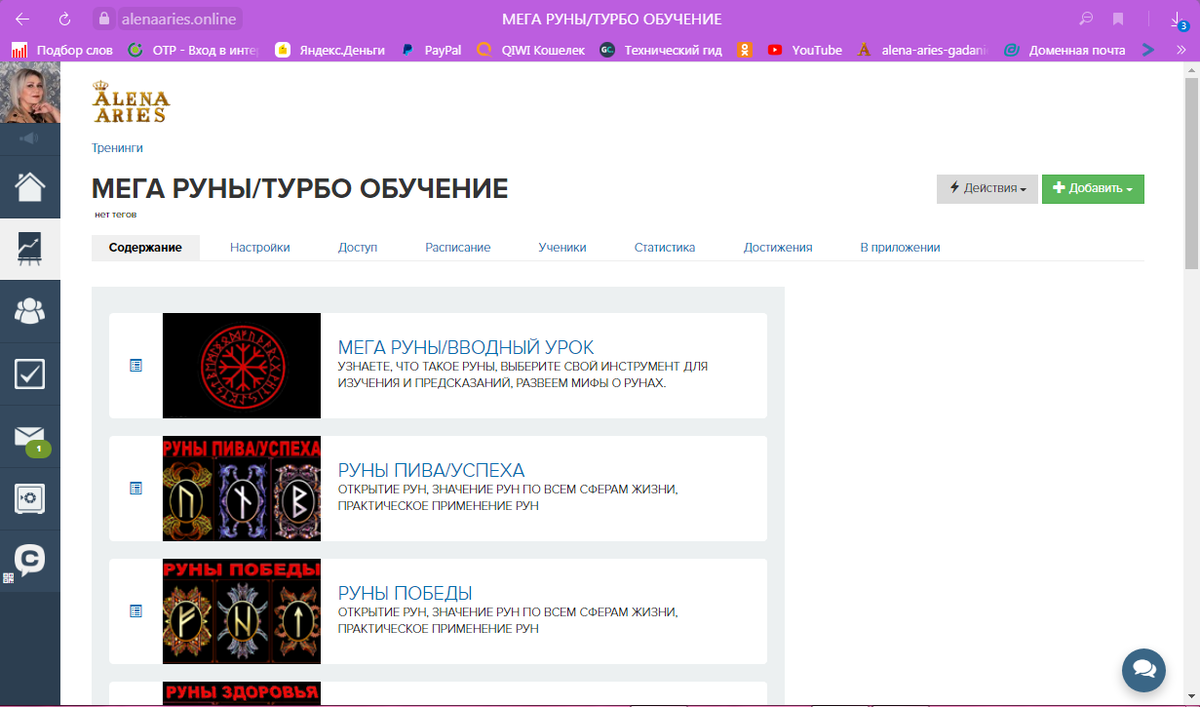This screenshot has height=707, width=1200.
Task: Bookmark this page with bookmark icon
Action: (x=1118, y=19)
